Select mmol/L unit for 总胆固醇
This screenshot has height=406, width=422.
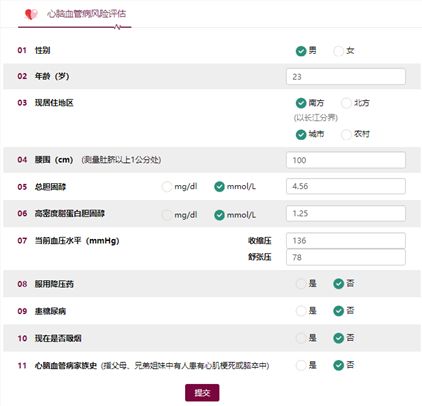[219, 187]
